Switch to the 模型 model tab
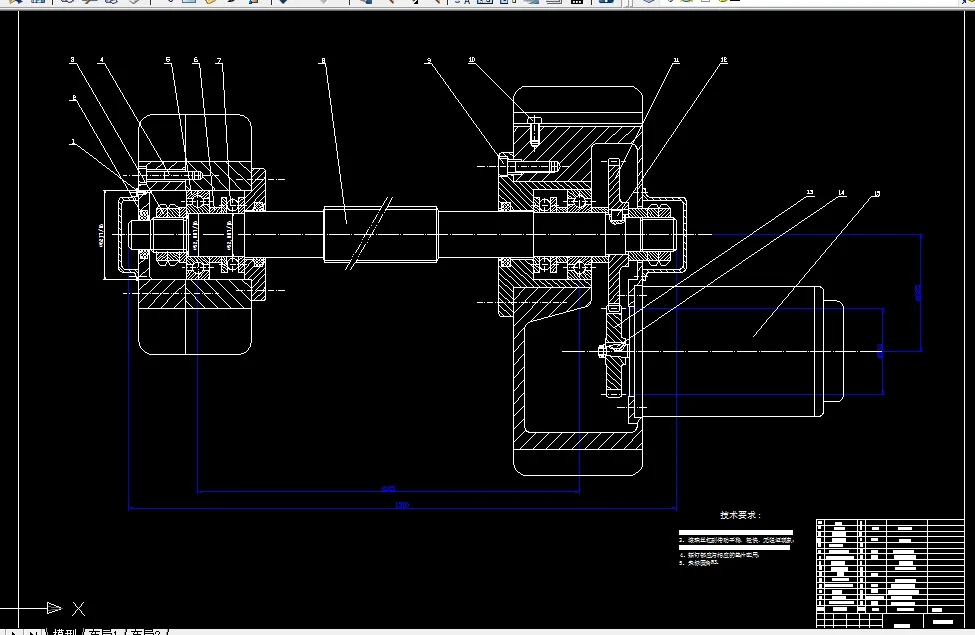 65,632
